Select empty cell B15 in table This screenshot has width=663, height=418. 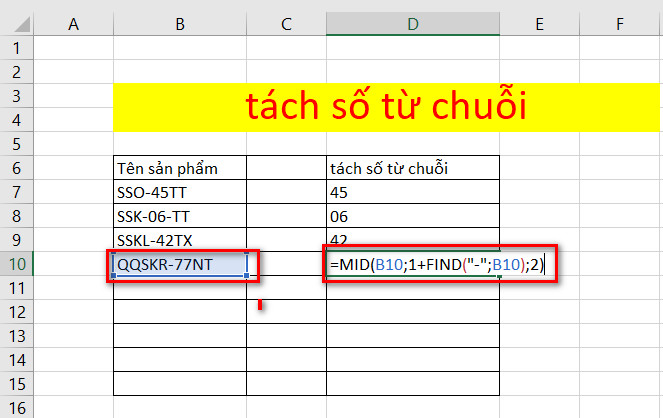(180, 384)
